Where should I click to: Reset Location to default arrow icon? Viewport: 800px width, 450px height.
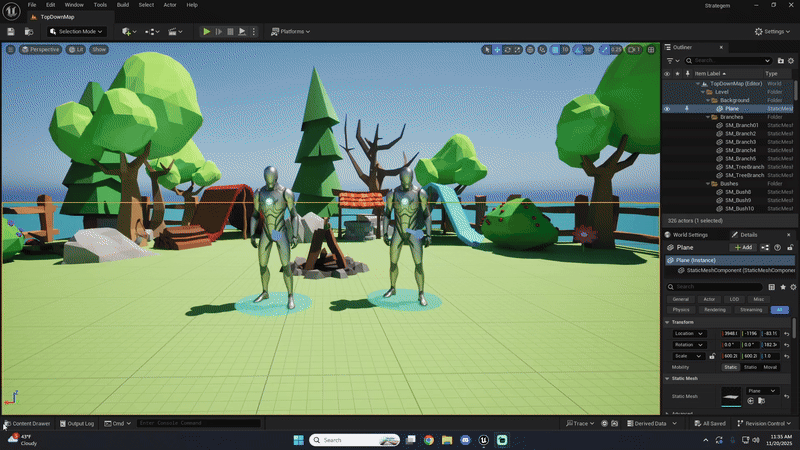pyautogui.click(x=787, y=333)
